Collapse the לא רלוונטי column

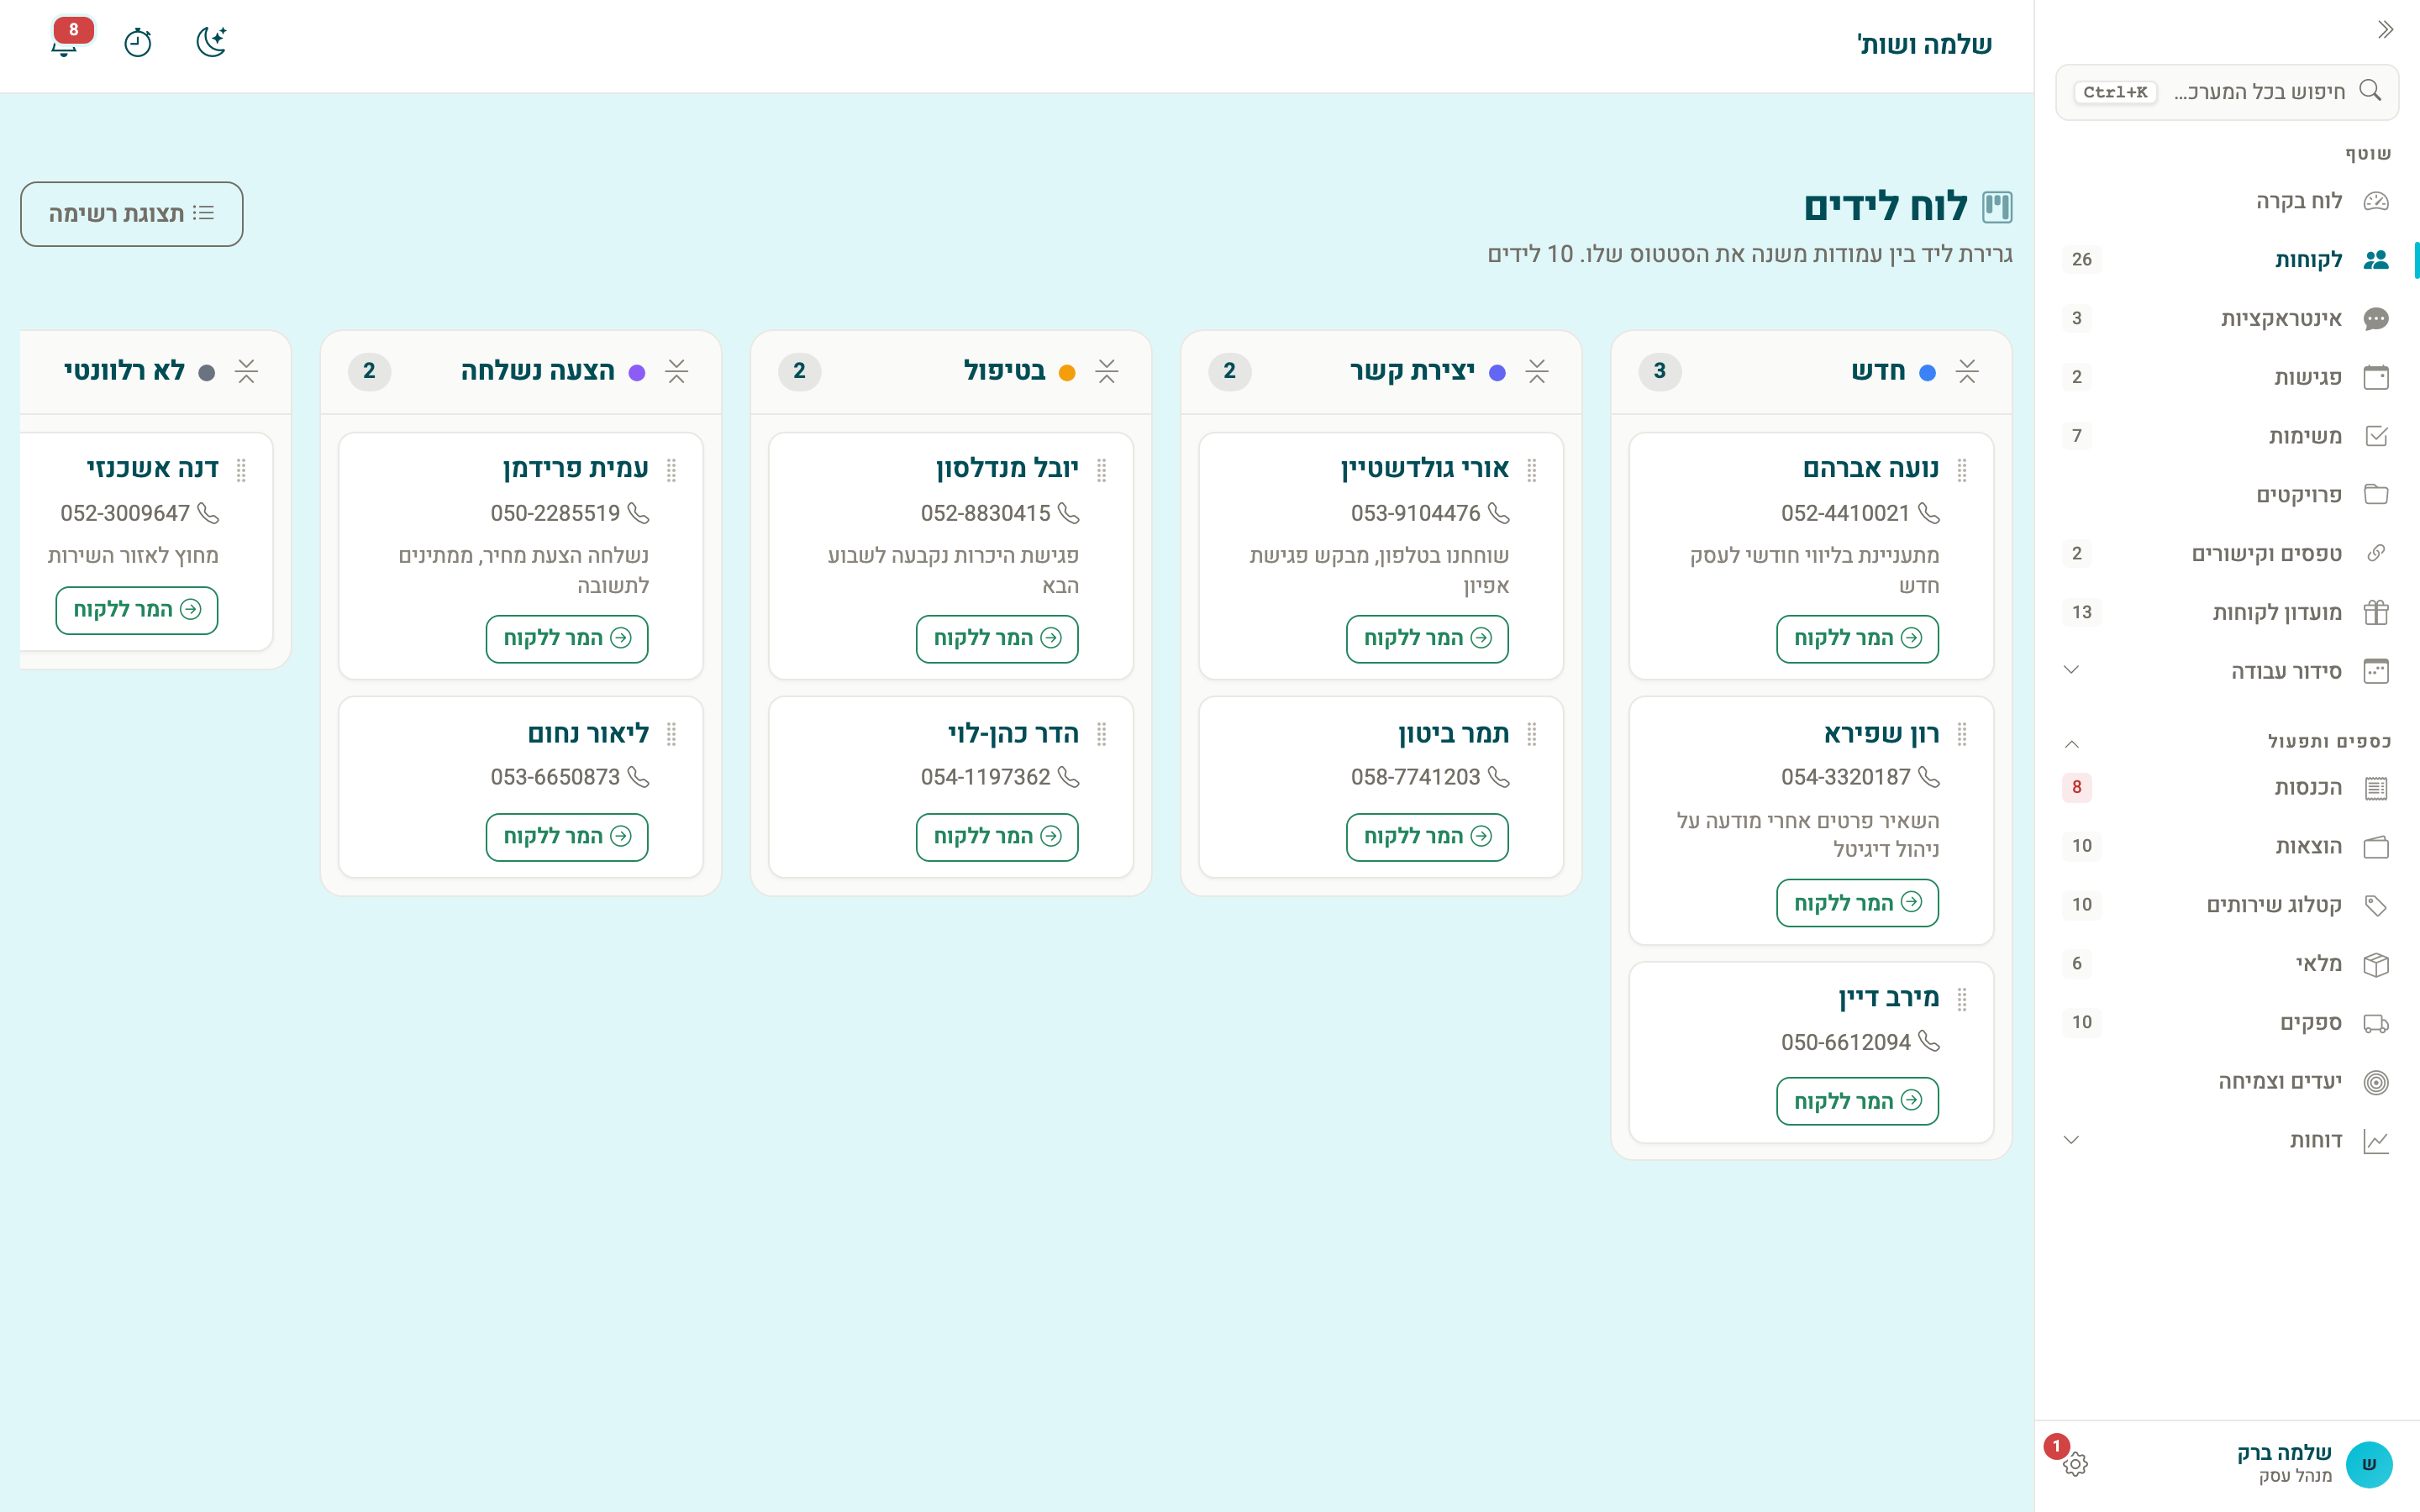246,372
